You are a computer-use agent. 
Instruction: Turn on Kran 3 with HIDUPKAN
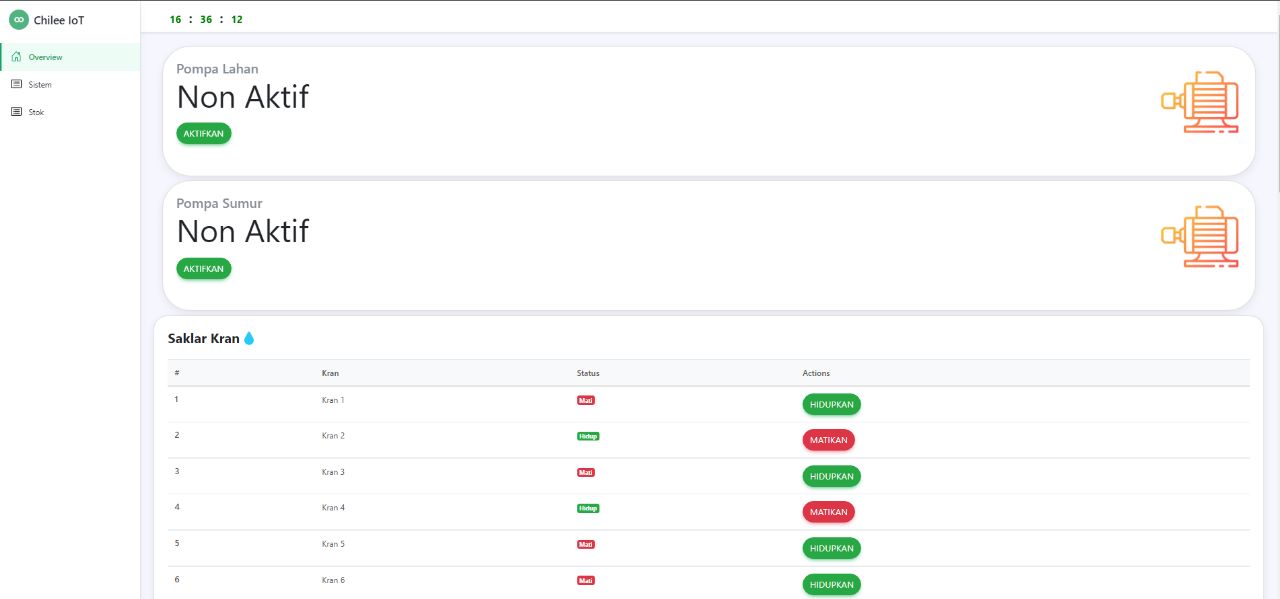pos(831,476)
